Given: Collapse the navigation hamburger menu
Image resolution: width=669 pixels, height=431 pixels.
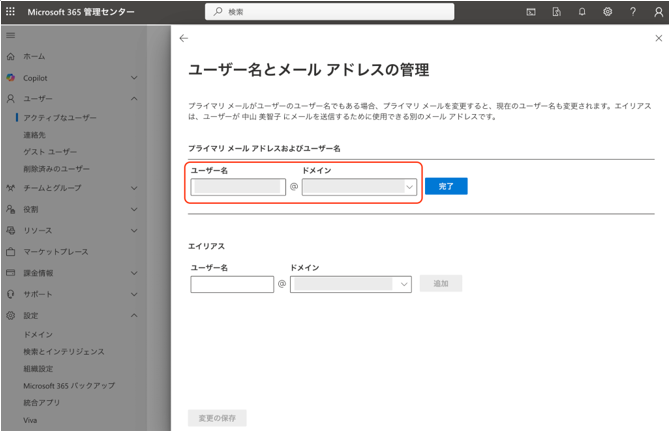Looking at the screenshot, I should click(x=11, y=35).
